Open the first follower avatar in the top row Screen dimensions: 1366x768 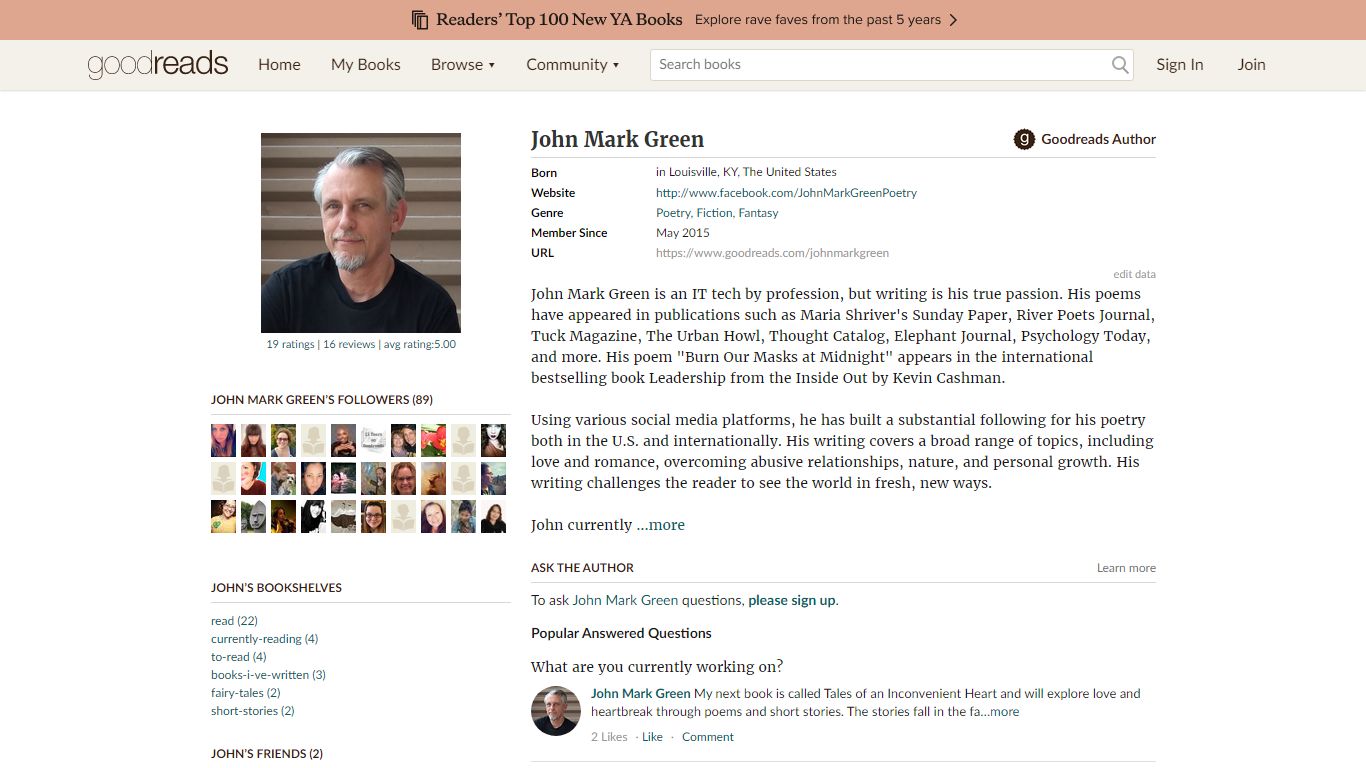(x=224, y=441)
